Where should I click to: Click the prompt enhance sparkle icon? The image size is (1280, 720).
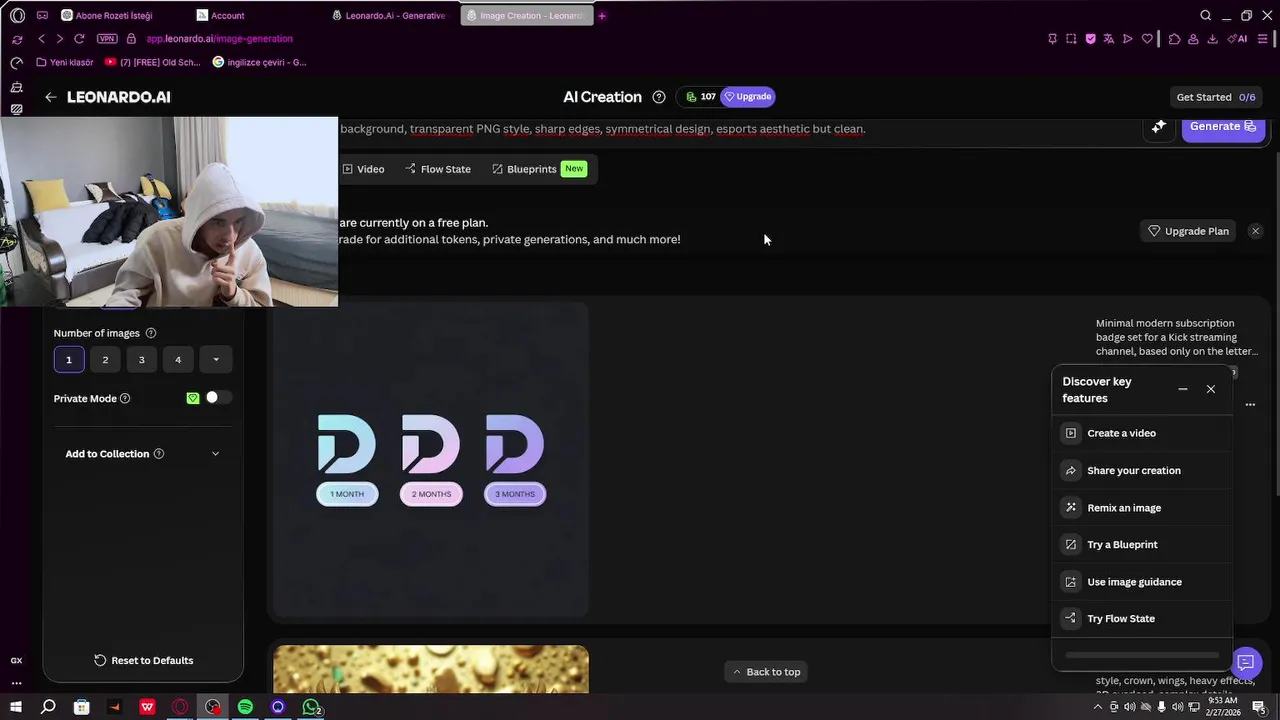[x=1158, y=127]
